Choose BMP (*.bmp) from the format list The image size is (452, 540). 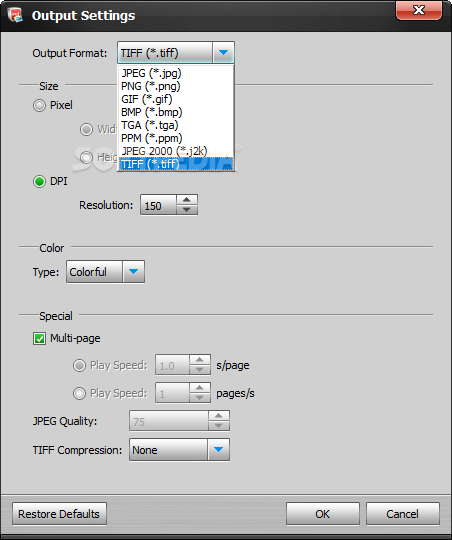(x=176, y=112)
